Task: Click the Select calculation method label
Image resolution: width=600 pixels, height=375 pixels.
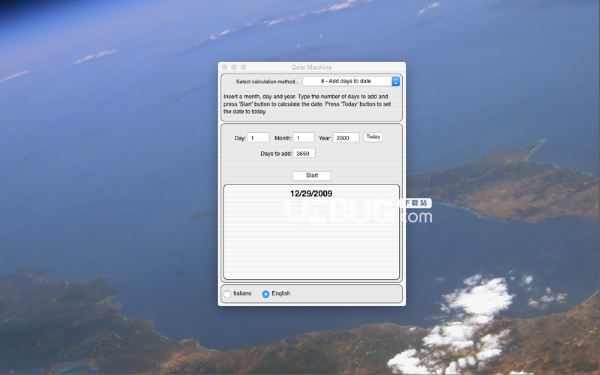Action: point(267,82)
